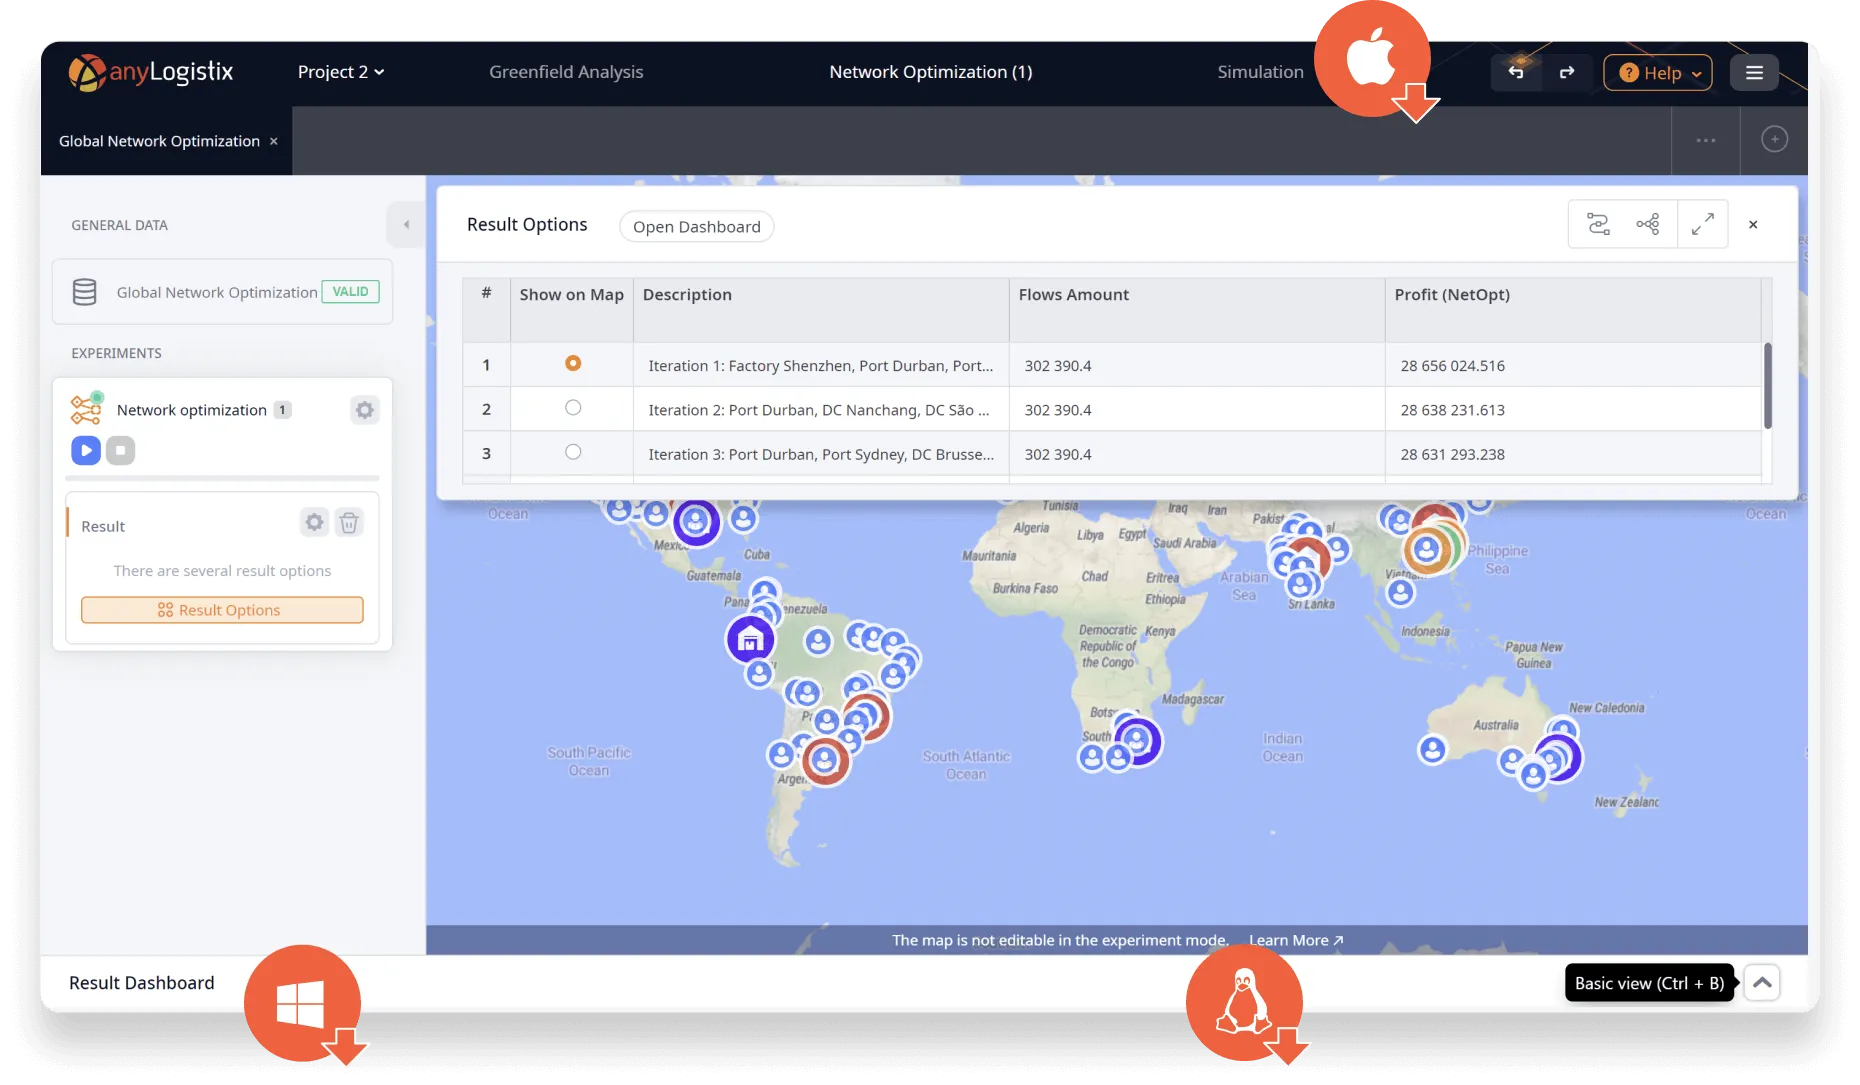Image resolution: width=1860 pixels, height=1085 pixels.
Task: Click the undo arrow icon
Action: [x=1516, y=72]
